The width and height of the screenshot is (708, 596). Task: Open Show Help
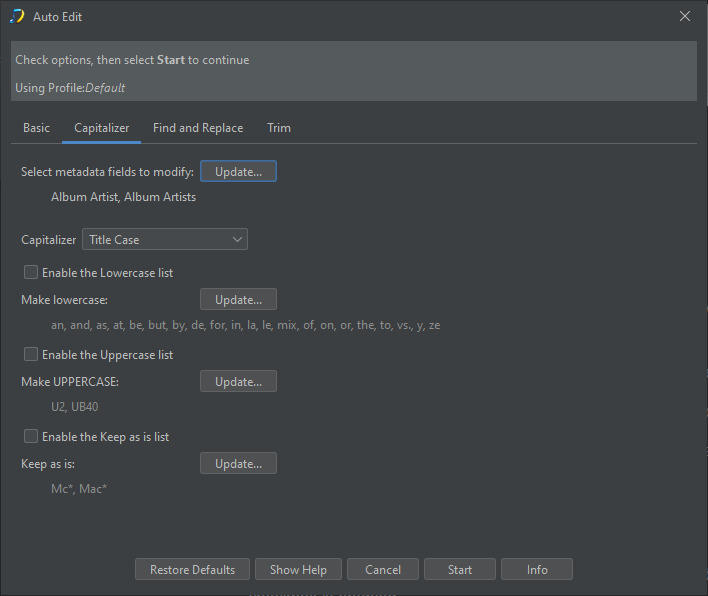click(298, 570)
